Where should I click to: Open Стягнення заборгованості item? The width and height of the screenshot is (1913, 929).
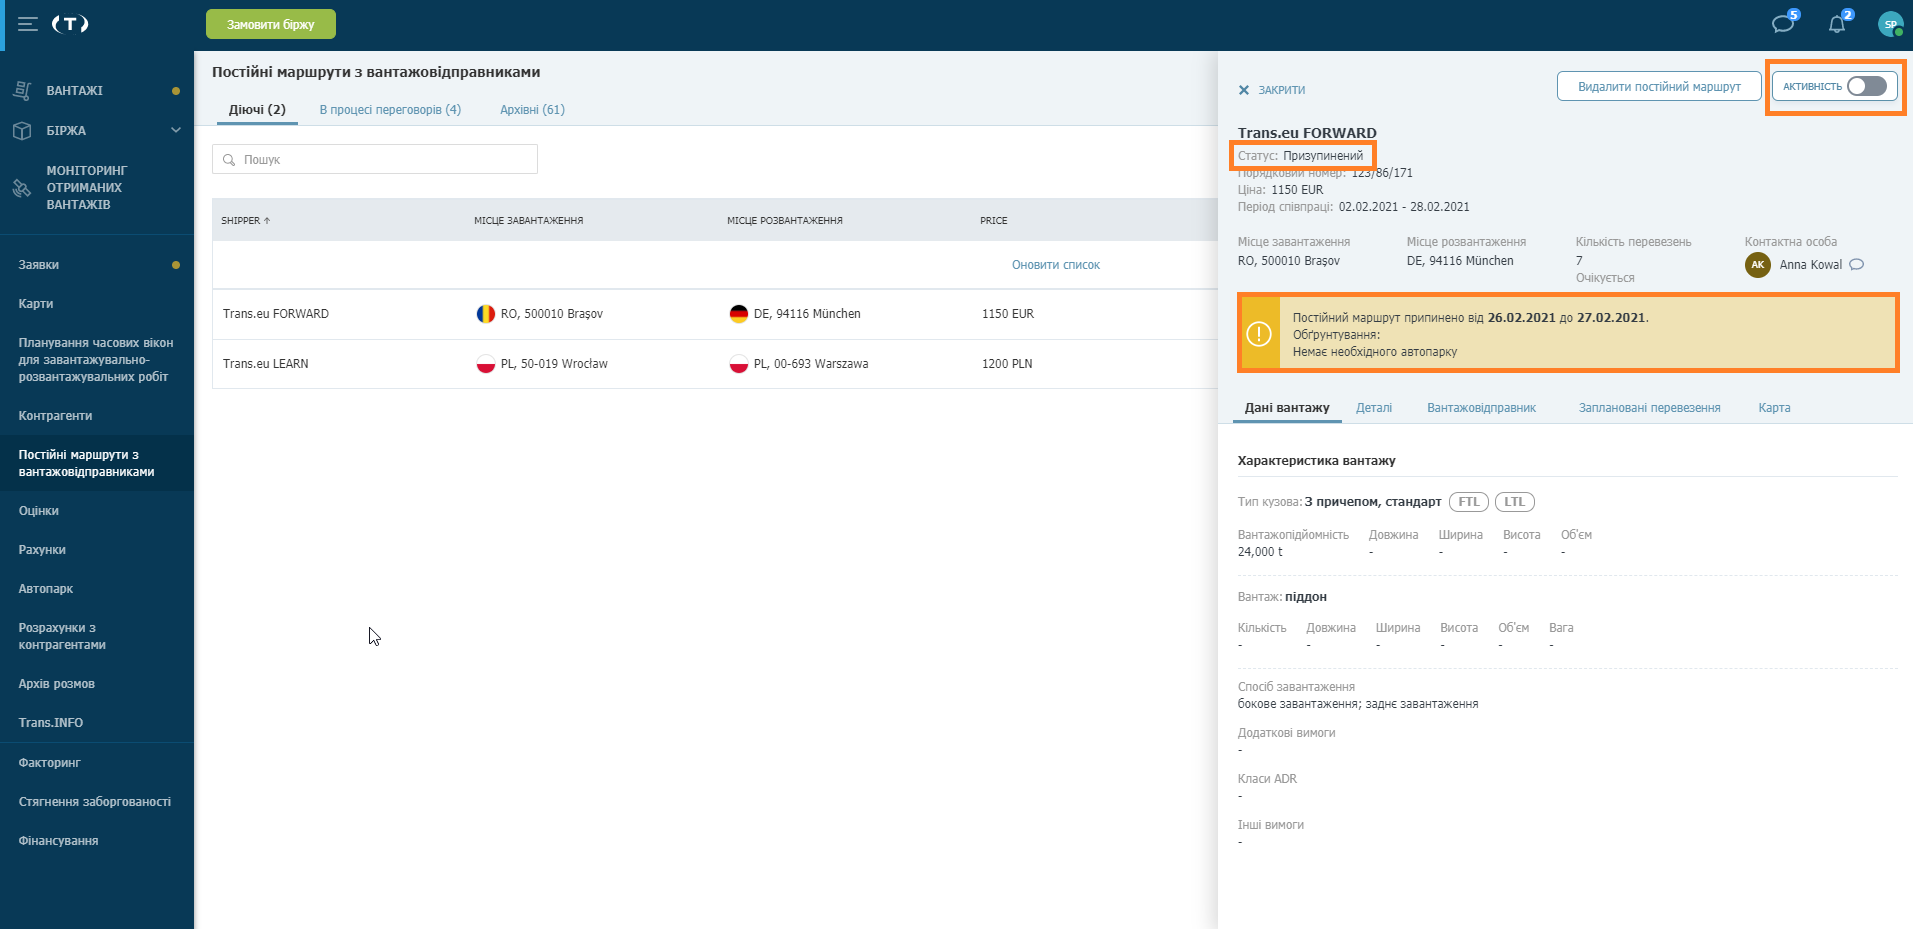click(97, 802)
